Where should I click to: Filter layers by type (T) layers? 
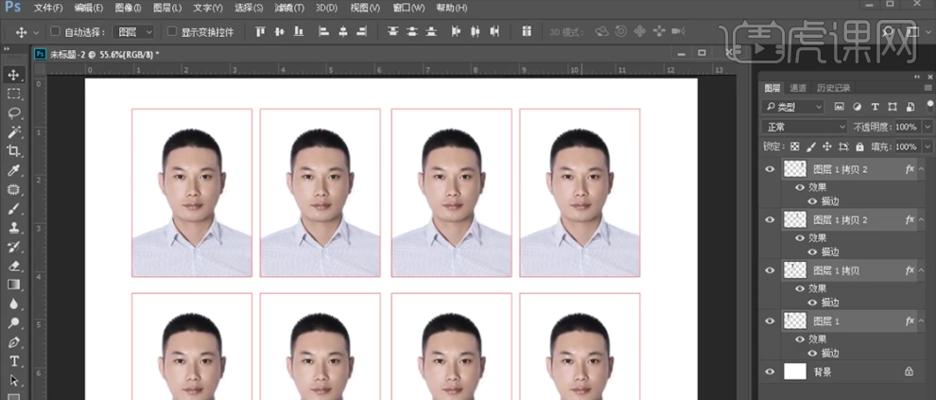[875, 107]
